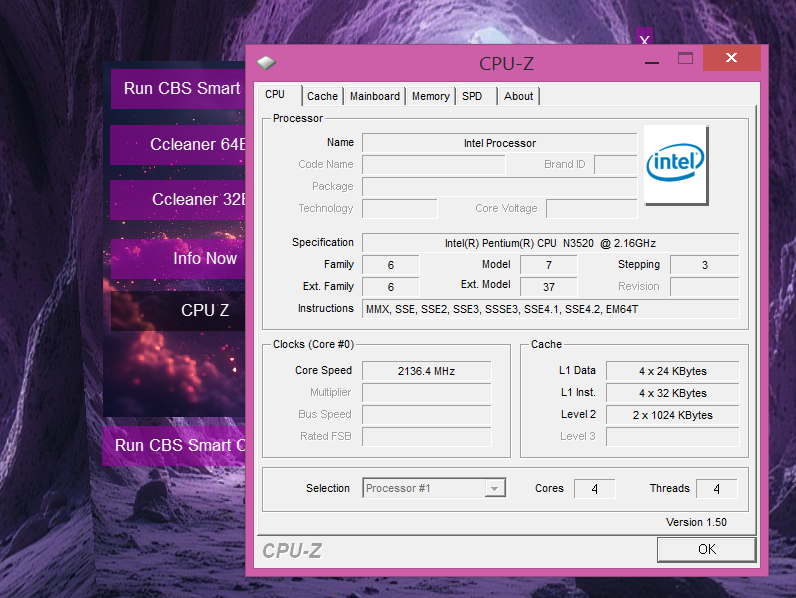Viewport: 796px width, 598px height.
Task: Click the Ext. Model value 37 field
Action: 549,287
